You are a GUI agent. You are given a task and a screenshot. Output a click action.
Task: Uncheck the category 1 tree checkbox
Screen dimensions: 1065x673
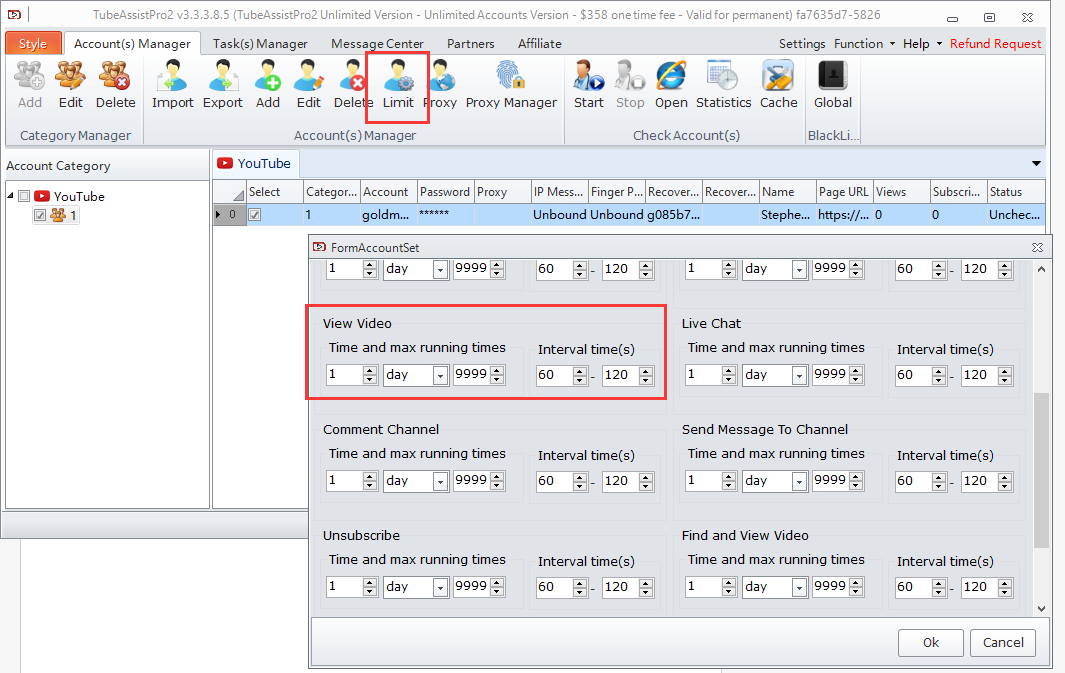[40, 215]
